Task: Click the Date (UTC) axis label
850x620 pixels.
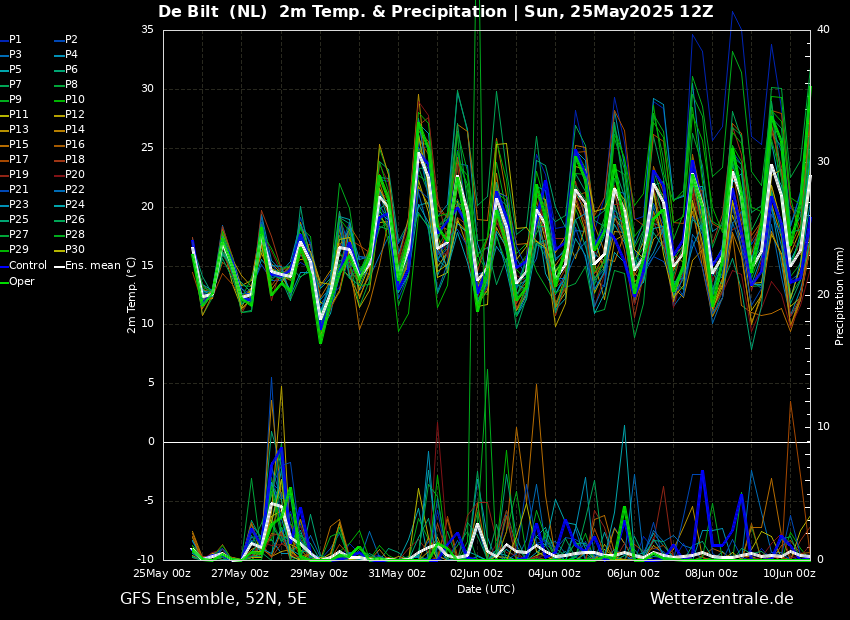Action: (486, 589)
